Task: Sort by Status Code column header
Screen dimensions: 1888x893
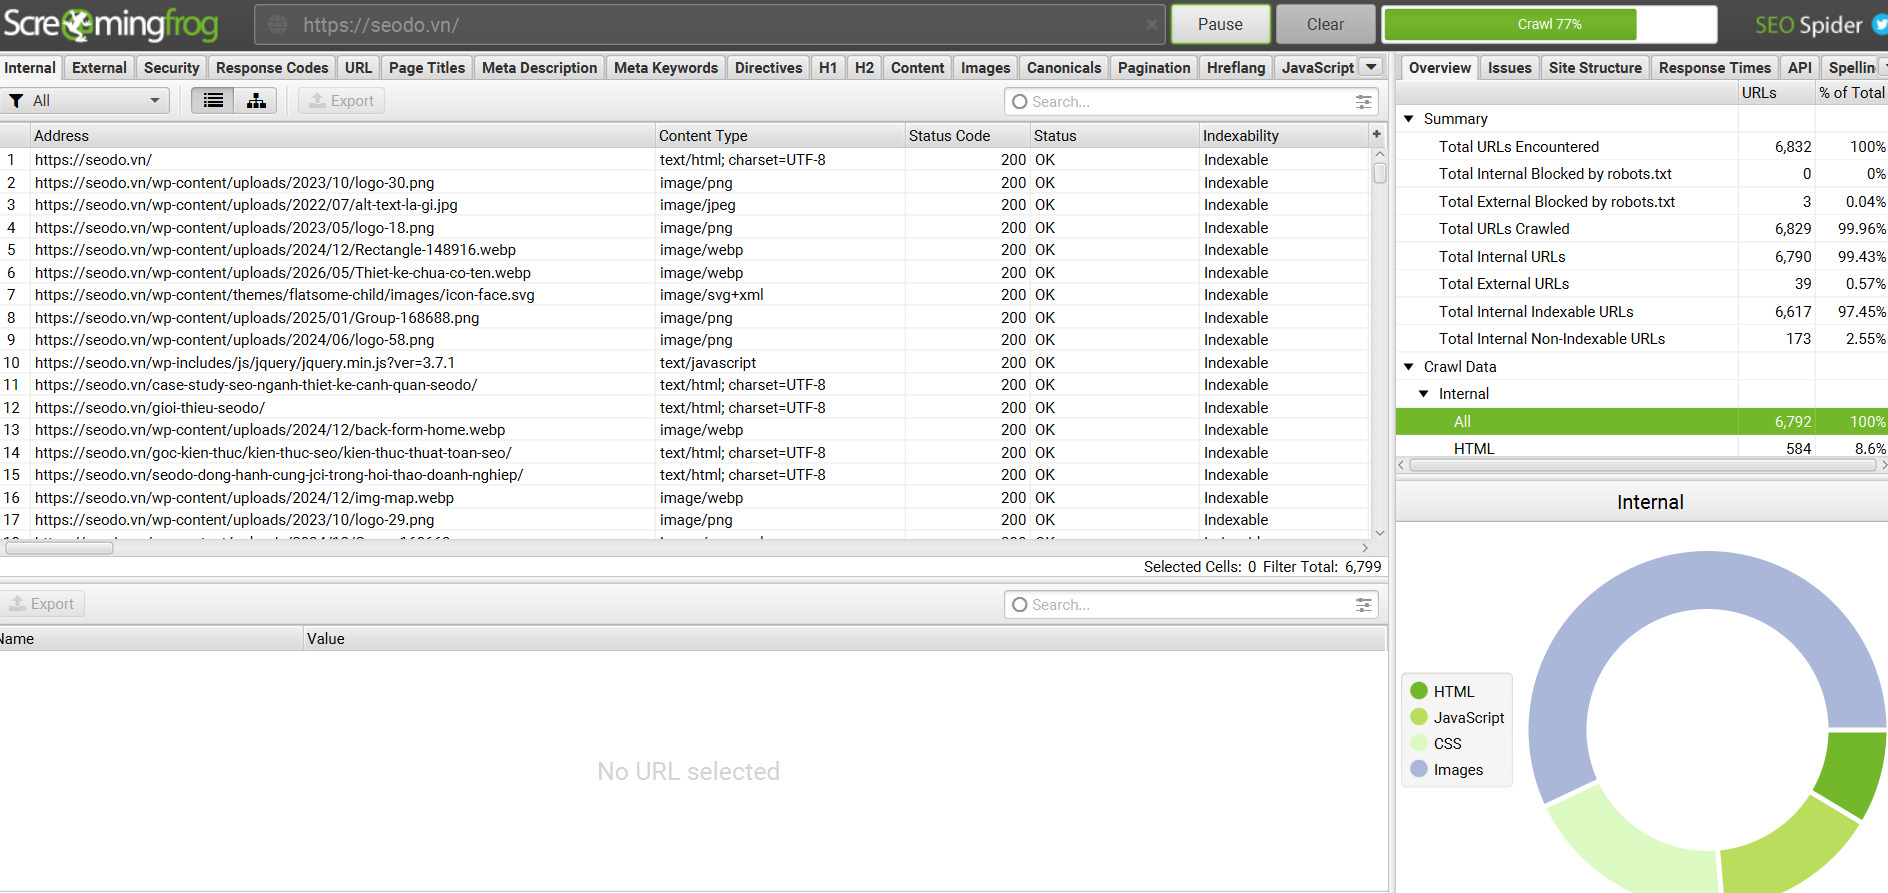Action: (x=968, y=136)
